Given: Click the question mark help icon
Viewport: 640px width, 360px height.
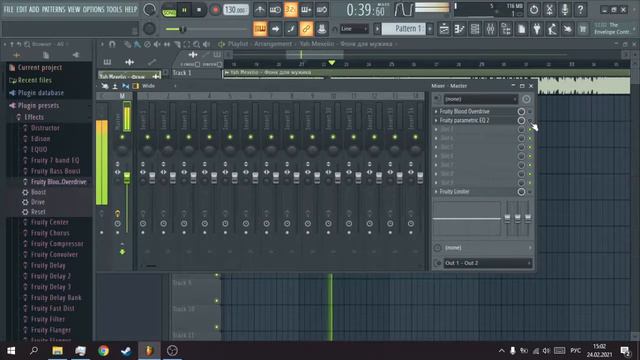Looking at the screenshot, I should click(x=580, y=9).
